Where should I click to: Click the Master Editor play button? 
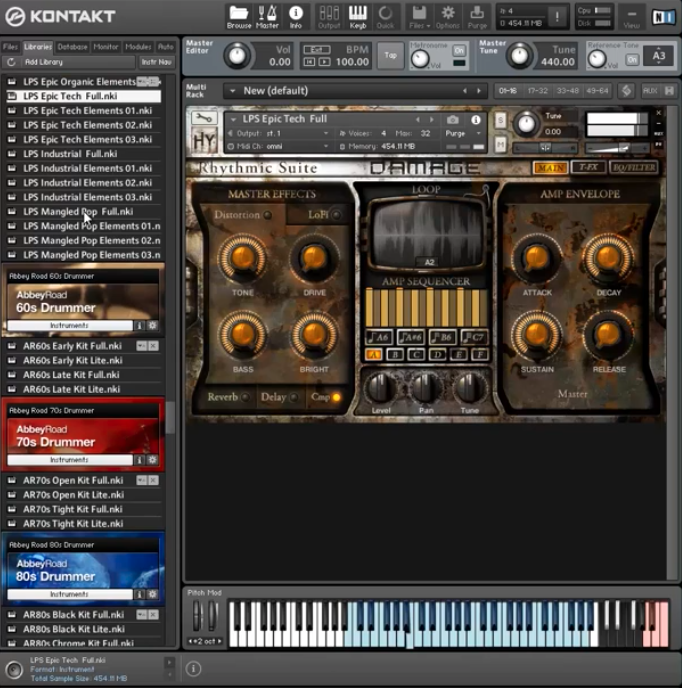coord(325,62)
